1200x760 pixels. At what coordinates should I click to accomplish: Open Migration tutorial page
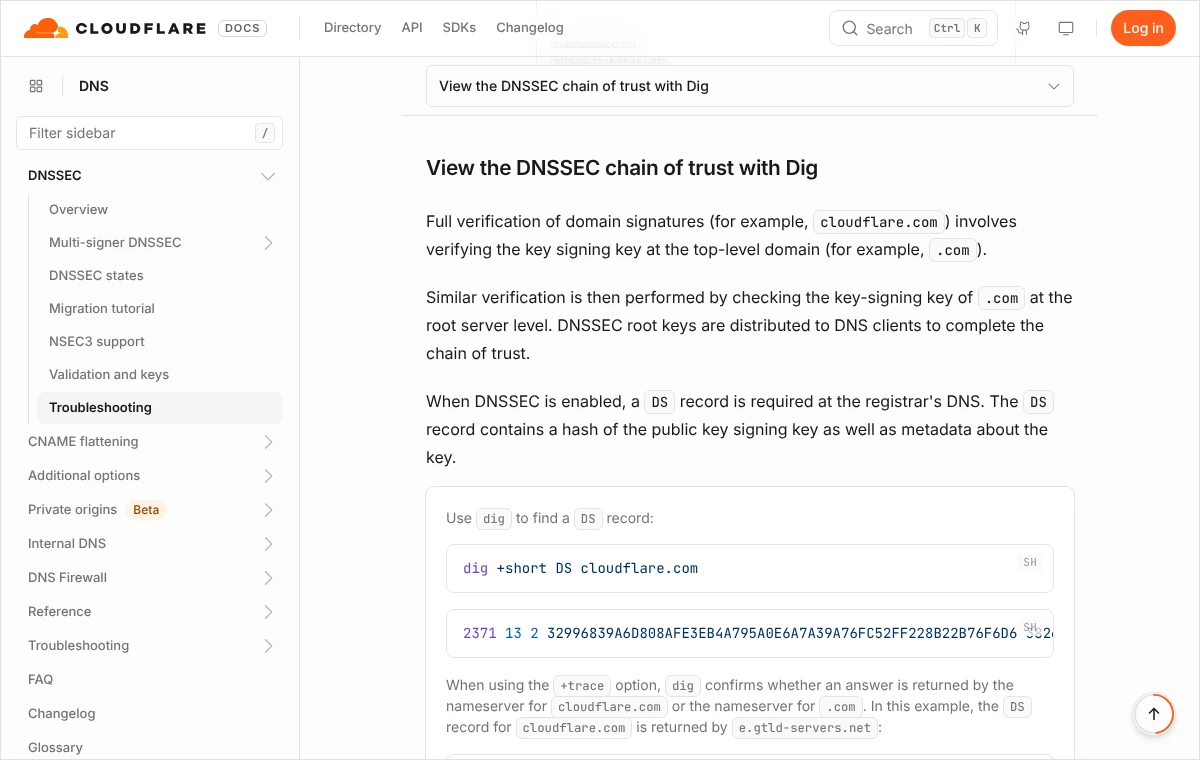(102, 308)
